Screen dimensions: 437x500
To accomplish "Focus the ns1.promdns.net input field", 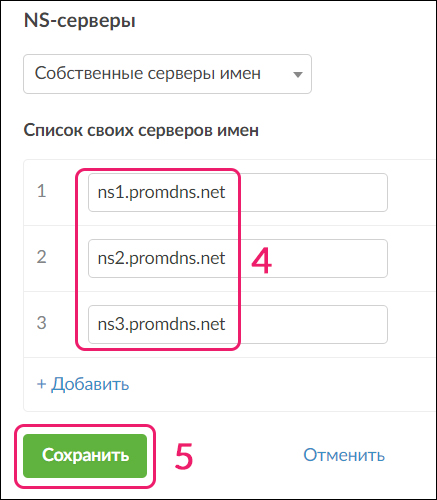I will [x=238, y=192].
